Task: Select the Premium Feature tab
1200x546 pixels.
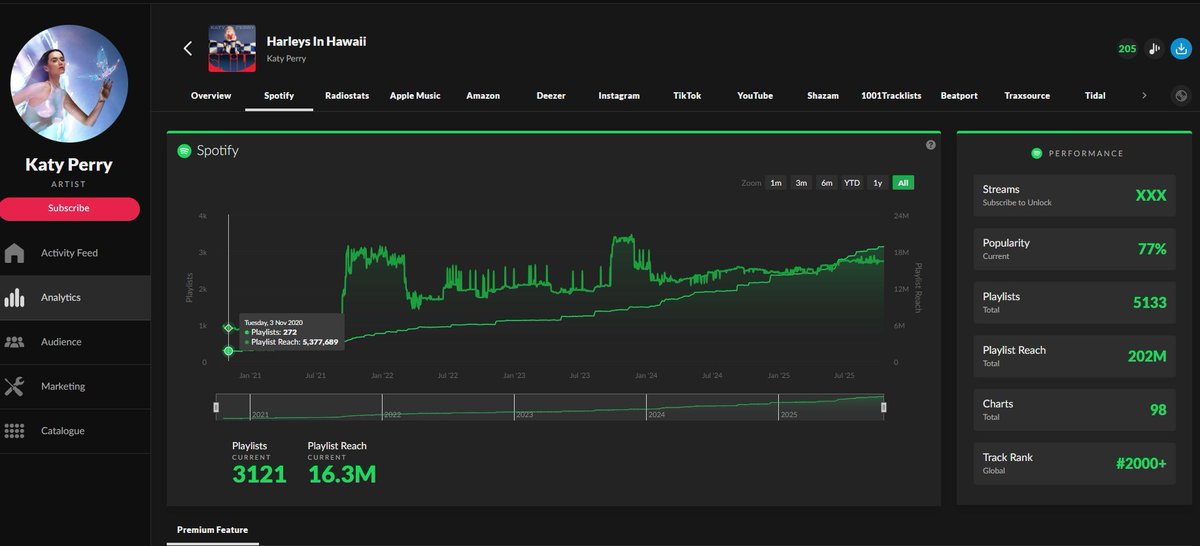Action: point(212,530)
